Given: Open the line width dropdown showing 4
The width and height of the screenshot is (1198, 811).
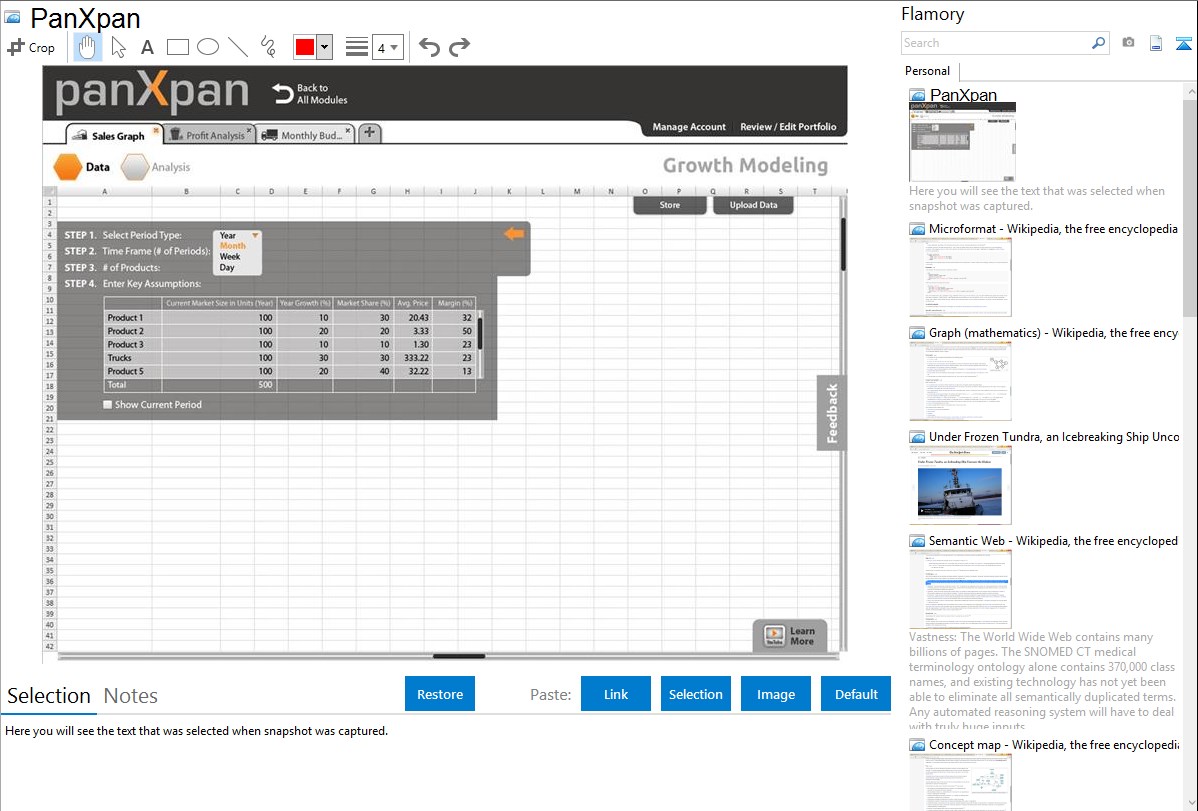Looking at the screenshot, I should (x=387, y=47).
